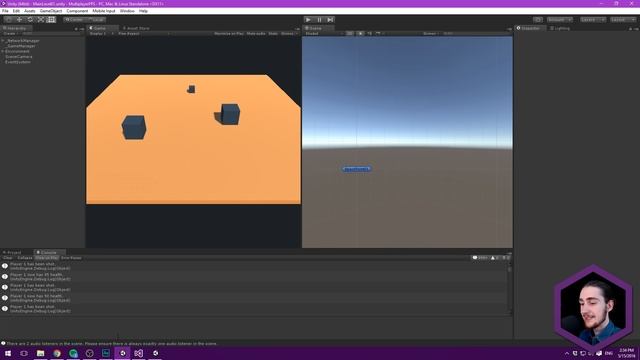The height and width of the screenshot is (360, 640).
Task: Select the Rotate tool
Action: 30,20
